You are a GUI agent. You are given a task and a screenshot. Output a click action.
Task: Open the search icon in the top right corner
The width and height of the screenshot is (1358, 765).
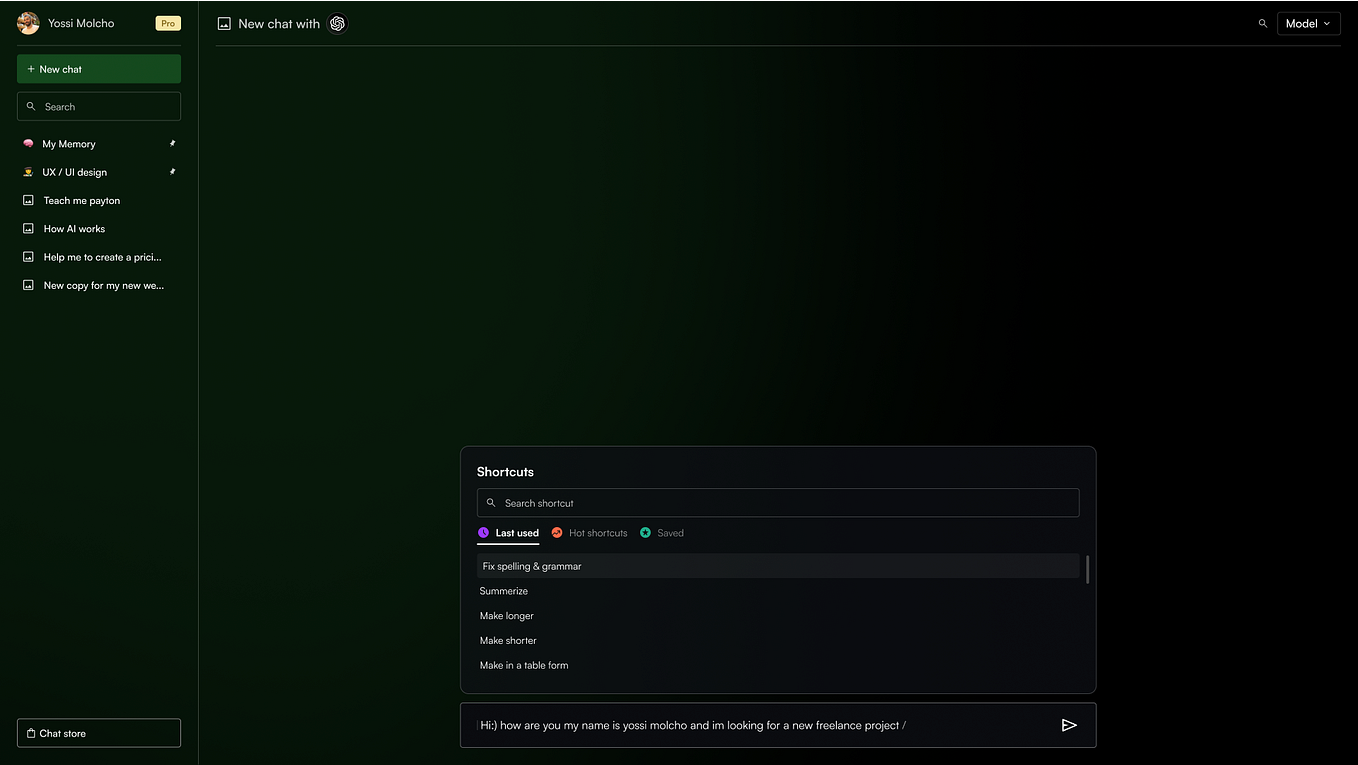pos(1262,23)
